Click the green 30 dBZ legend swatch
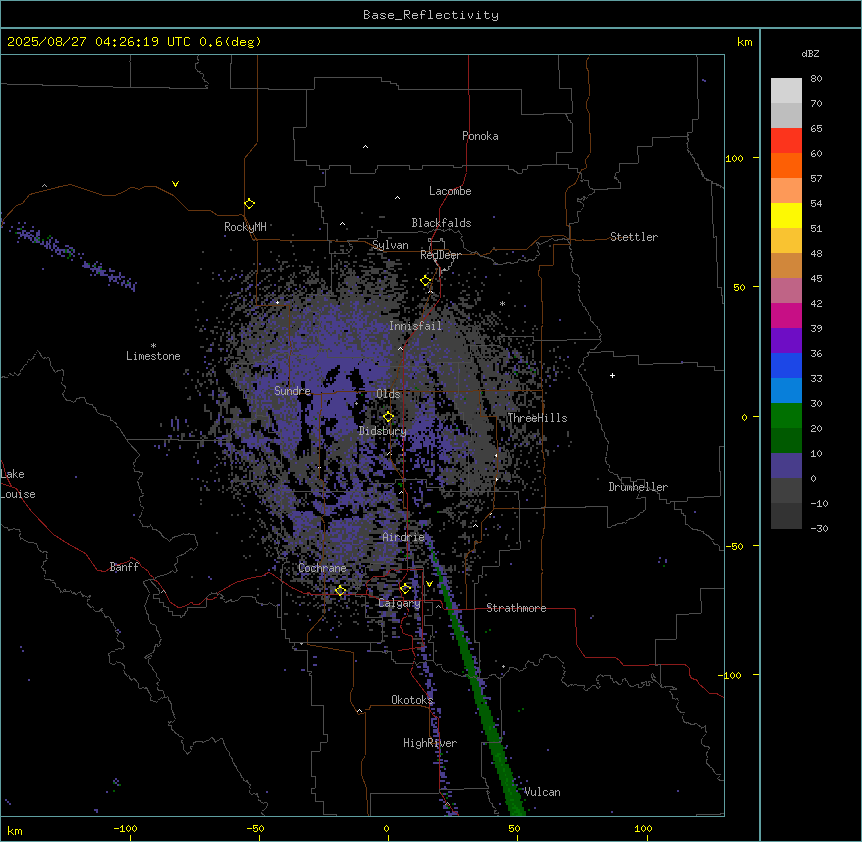The image size is (862, 842). click(786, 415)
